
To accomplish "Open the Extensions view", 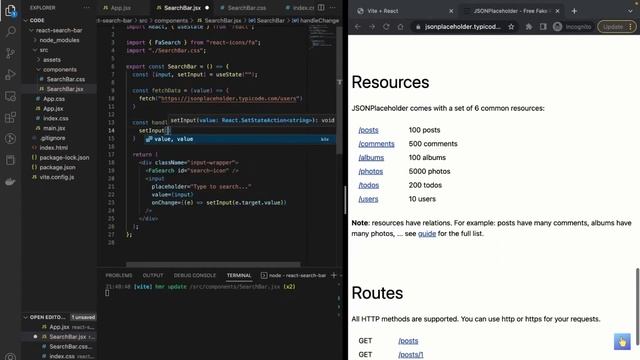I will pyautogui.click(x=10, y=118).
